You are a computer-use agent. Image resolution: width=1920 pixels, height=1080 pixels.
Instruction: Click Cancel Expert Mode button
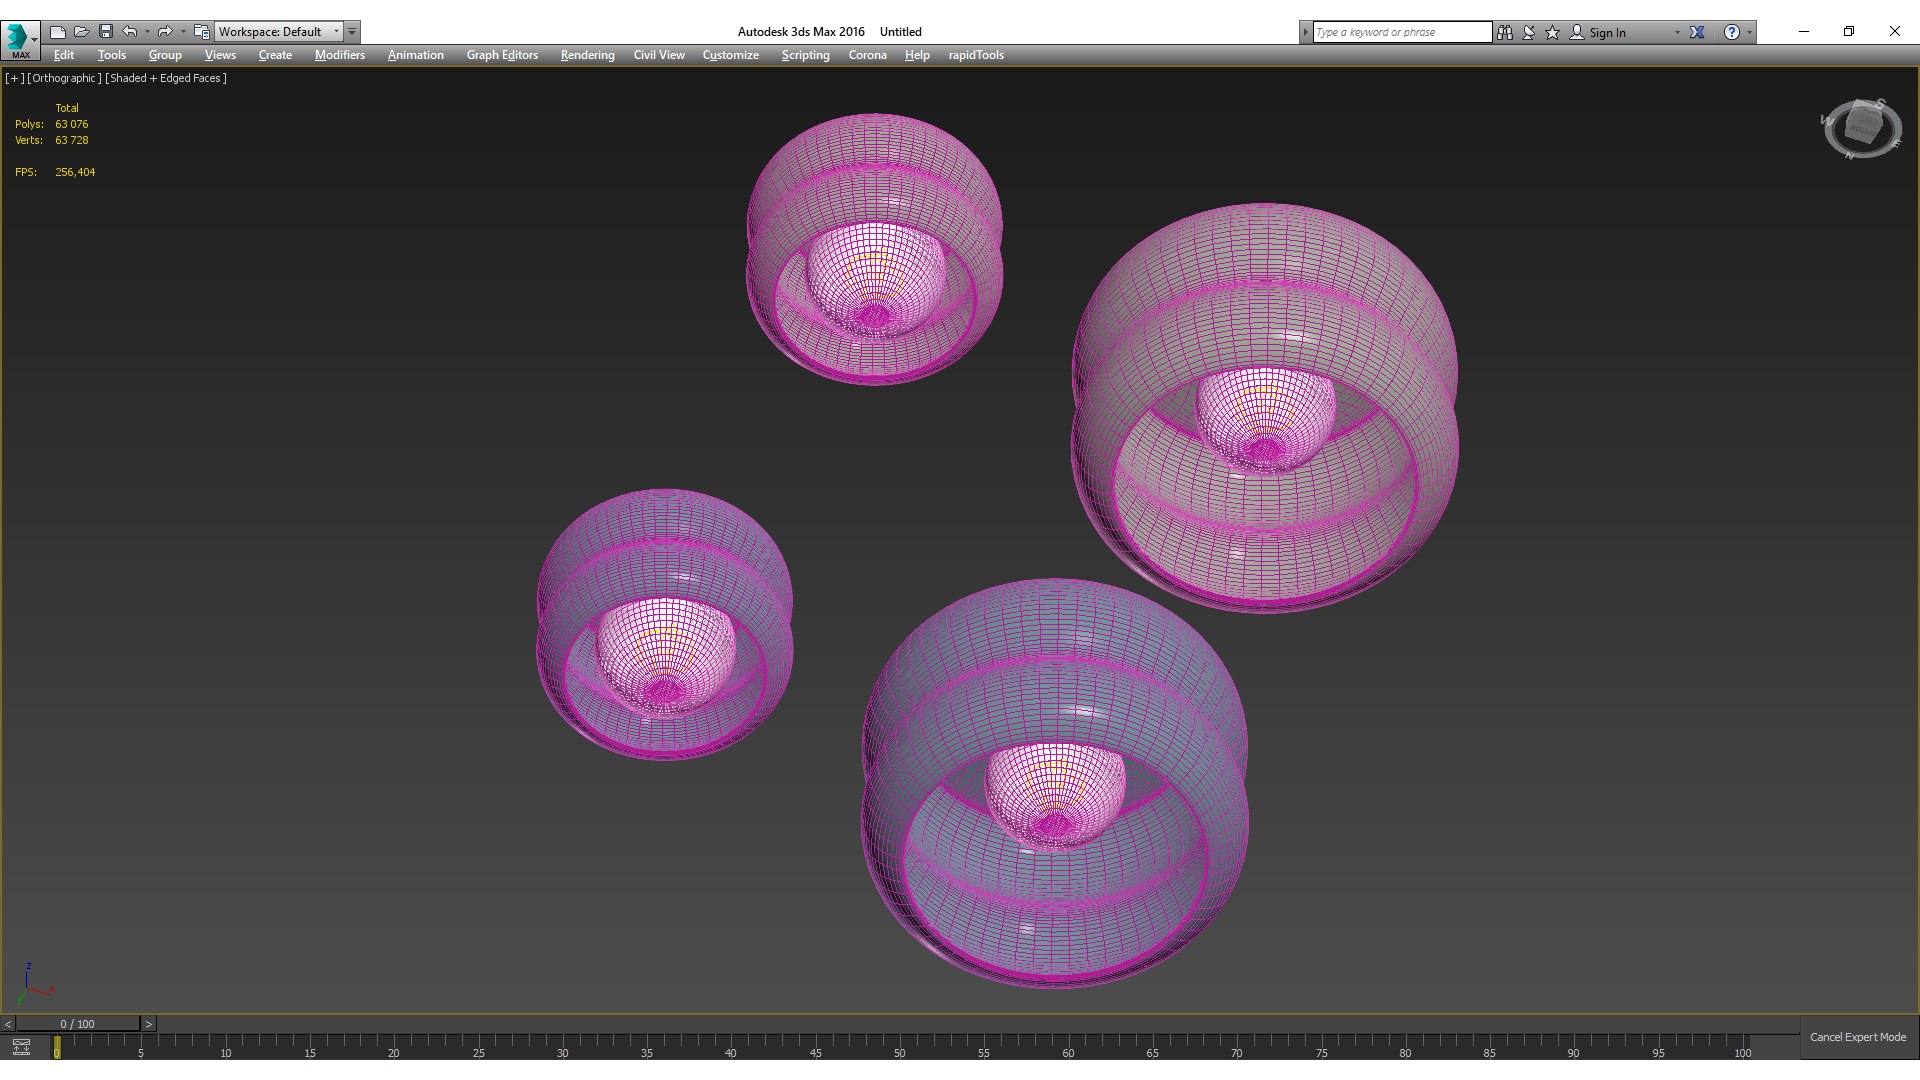(1857, 1037)
